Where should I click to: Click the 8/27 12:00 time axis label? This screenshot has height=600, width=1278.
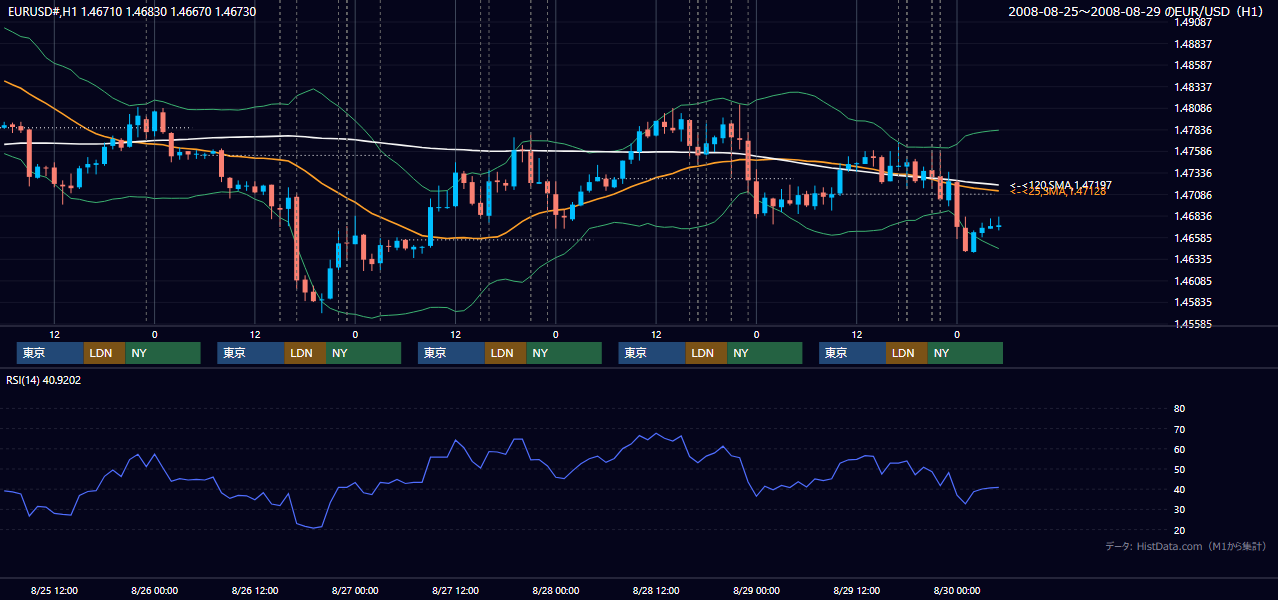[x=456, y=591]
